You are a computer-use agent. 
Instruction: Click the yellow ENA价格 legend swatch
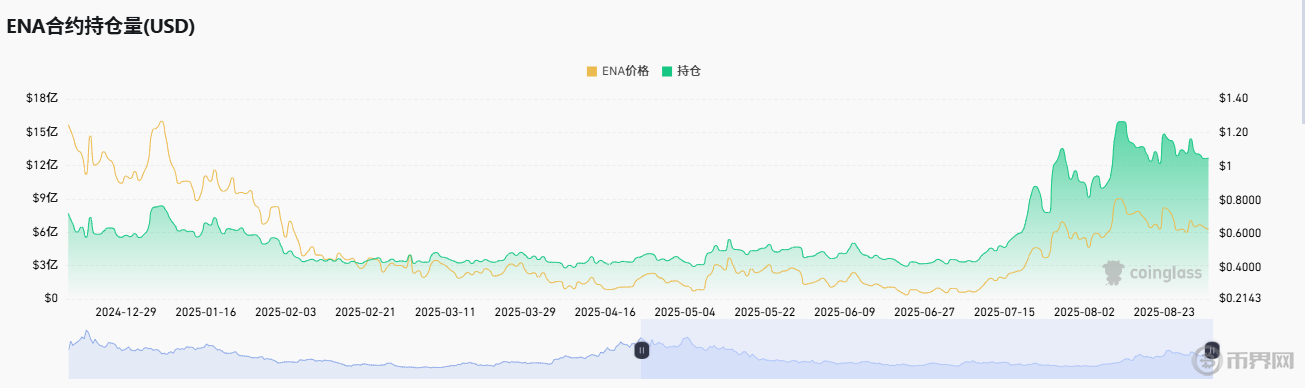pyautogui.click(x=591, y=71)
